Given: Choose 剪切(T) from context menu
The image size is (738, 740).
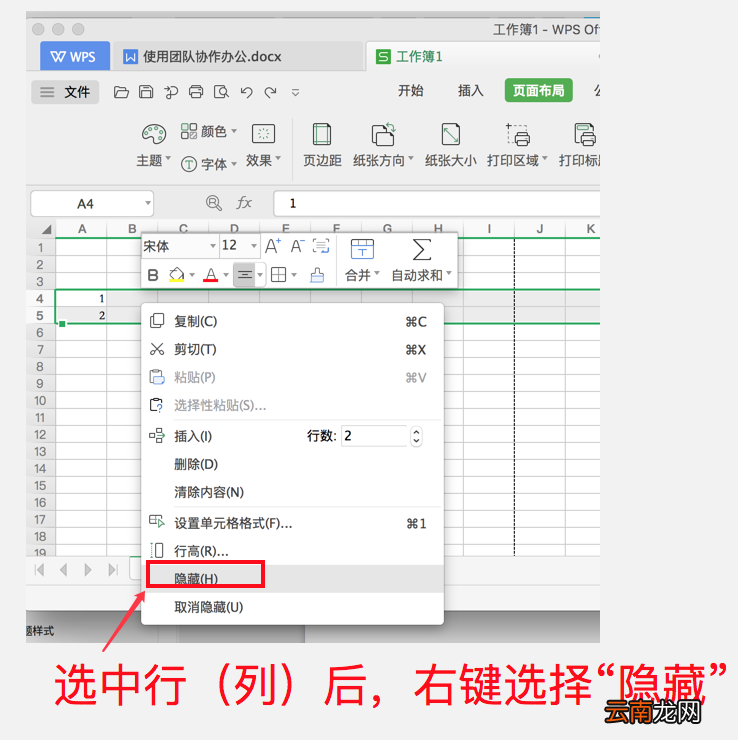Looking at the screenshot, I should click(292, 349).
